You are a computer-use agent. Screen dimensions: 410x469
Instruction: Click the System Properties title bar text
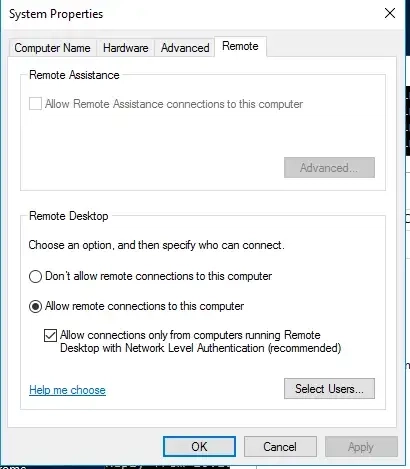coord(56,14)
